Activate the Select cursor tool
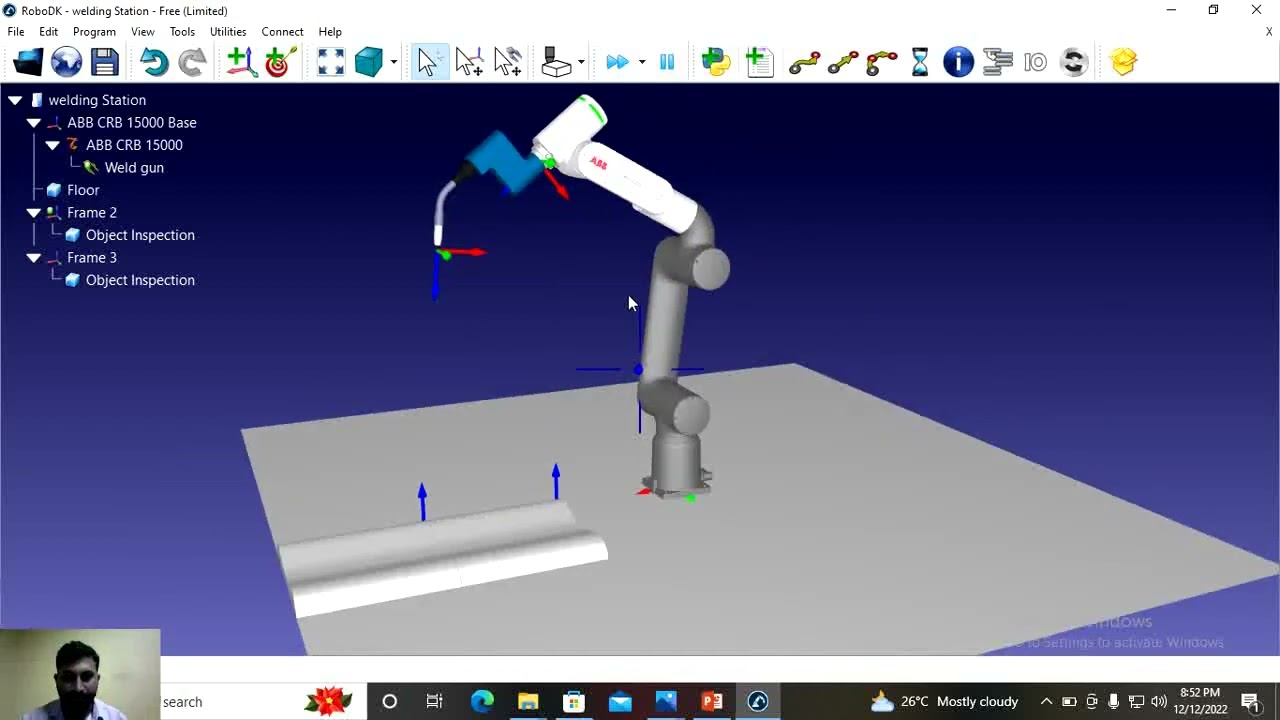 click(428, 62)
